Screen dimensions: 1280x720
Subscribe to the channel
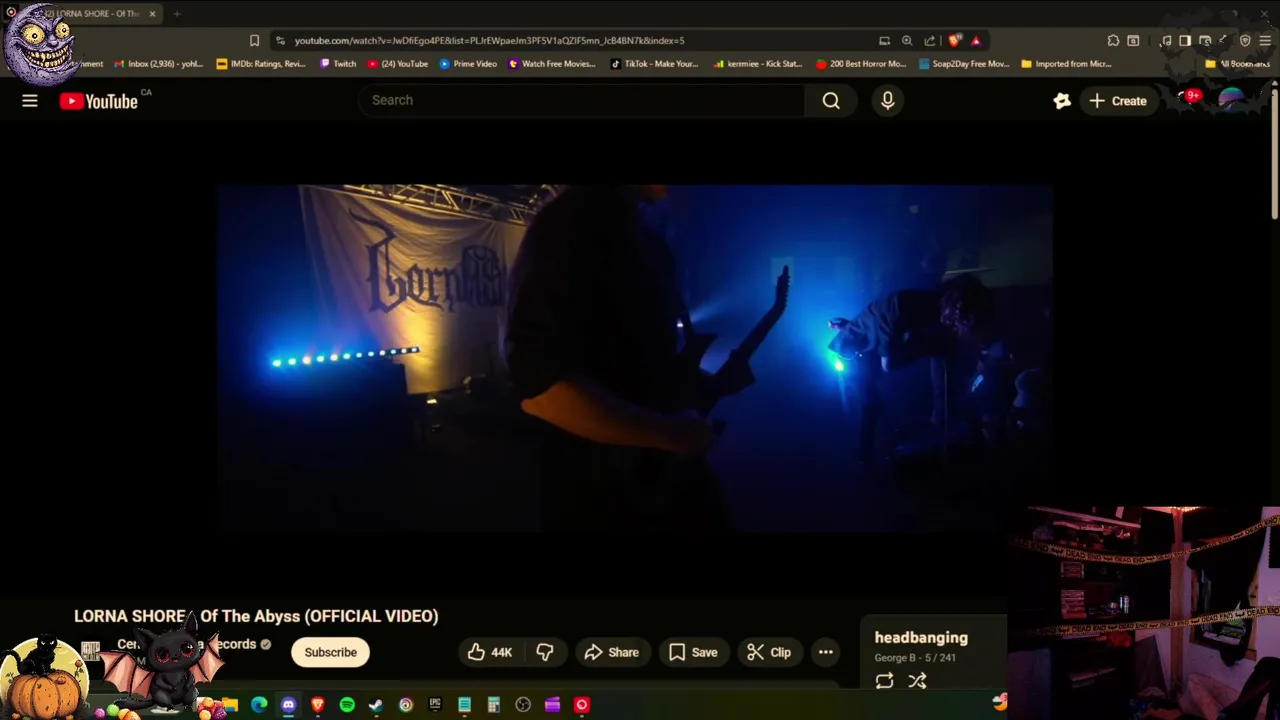(x=330, y=652)
